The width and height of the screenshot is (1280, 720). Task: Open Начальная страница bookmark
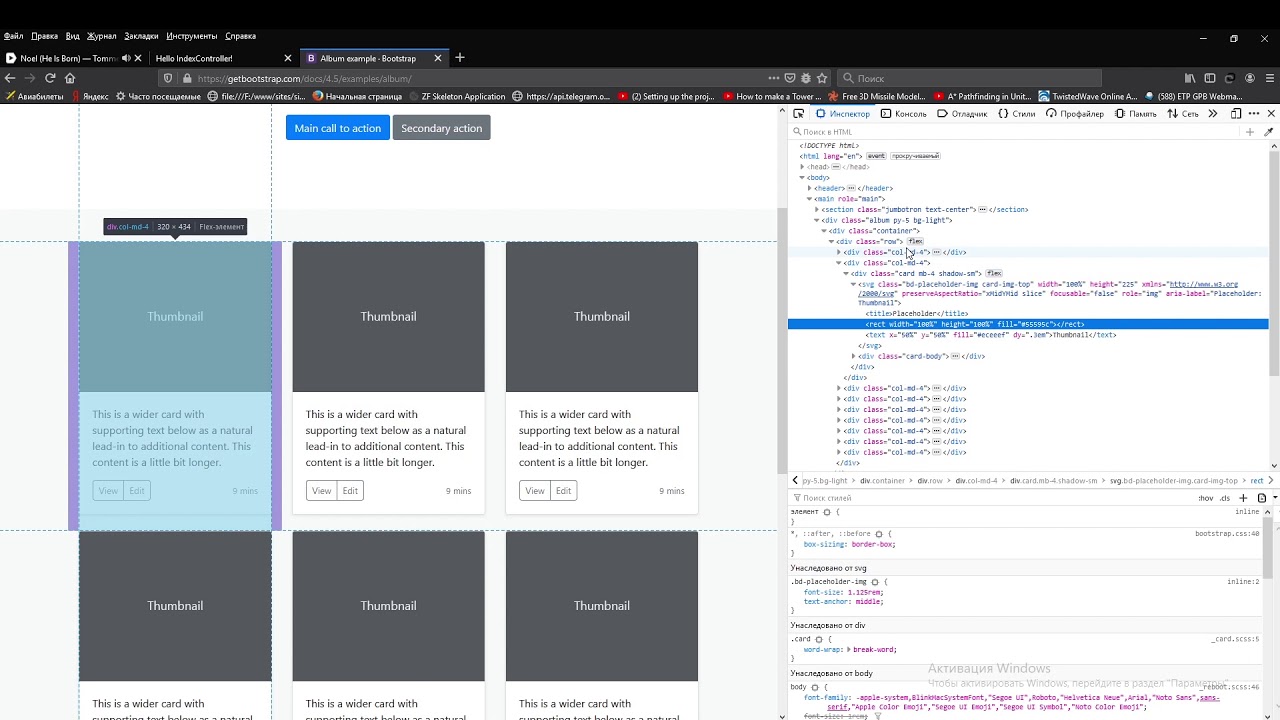(x=357, y=97)
